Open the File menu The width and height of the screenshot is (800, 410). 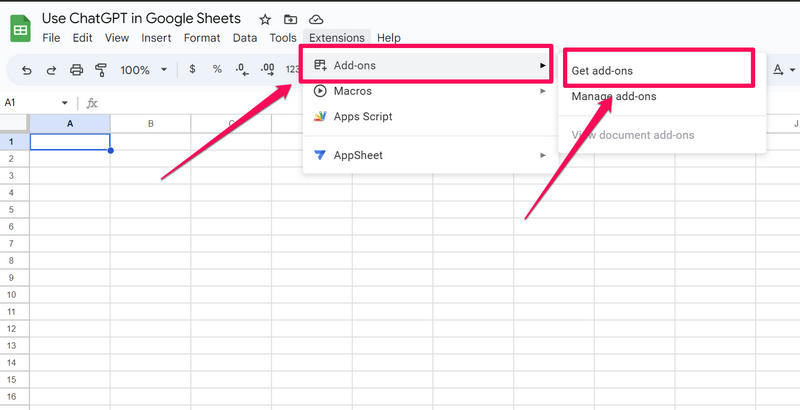click(x=51, y=38)
